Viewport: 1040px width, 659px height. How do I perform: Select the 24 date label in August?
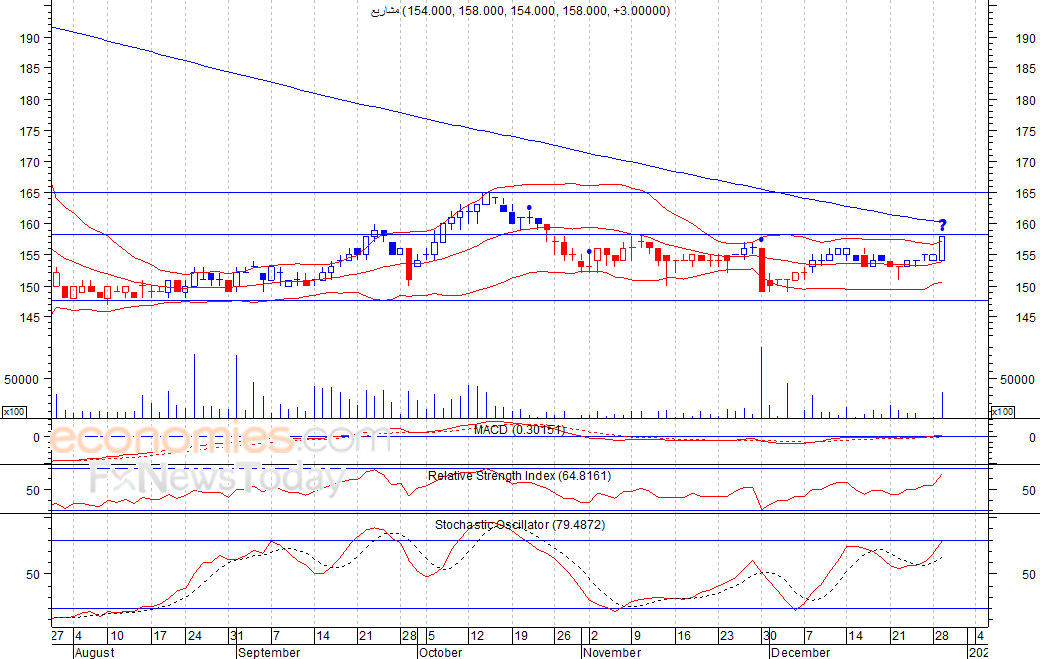pyautogui.click(x=194, y=636)
